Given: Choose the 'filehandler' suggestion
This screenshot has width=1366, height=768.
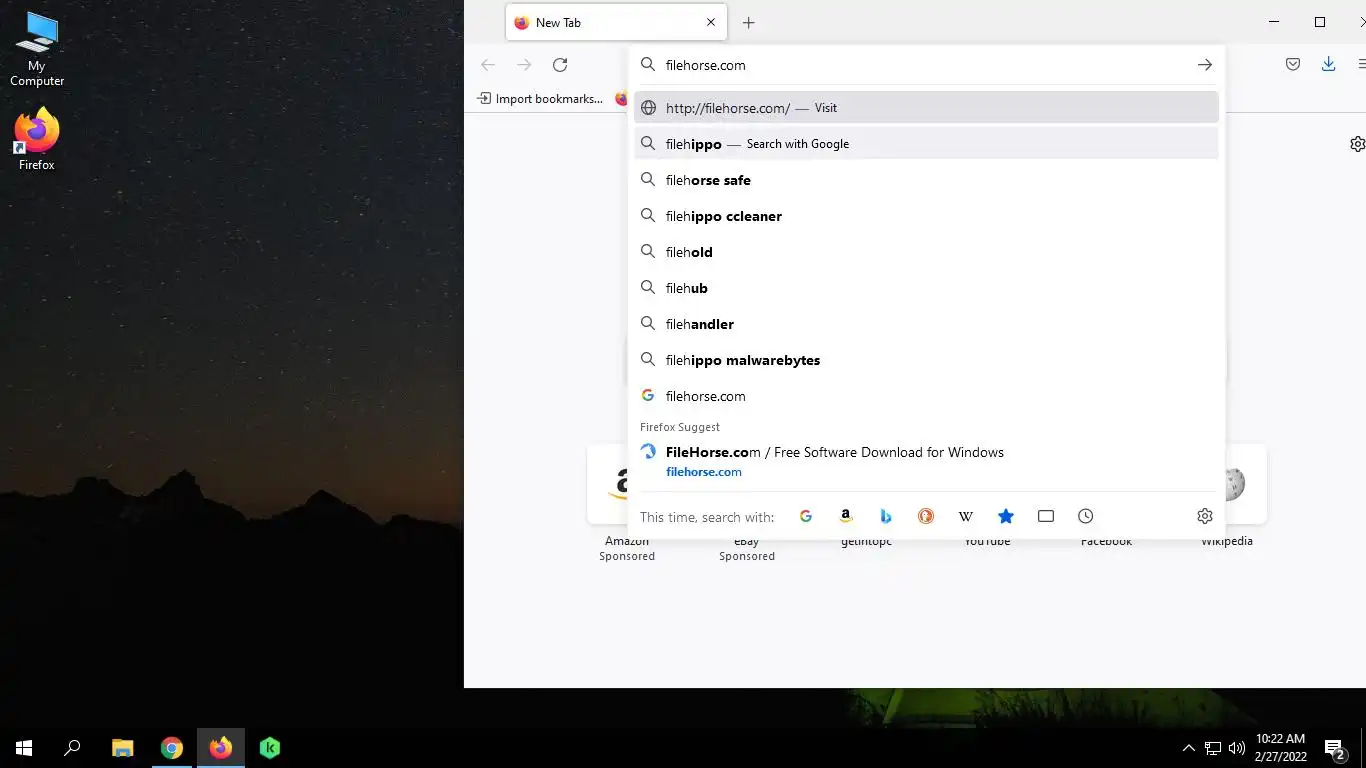Looking at the screenshot, I should 926,324.
